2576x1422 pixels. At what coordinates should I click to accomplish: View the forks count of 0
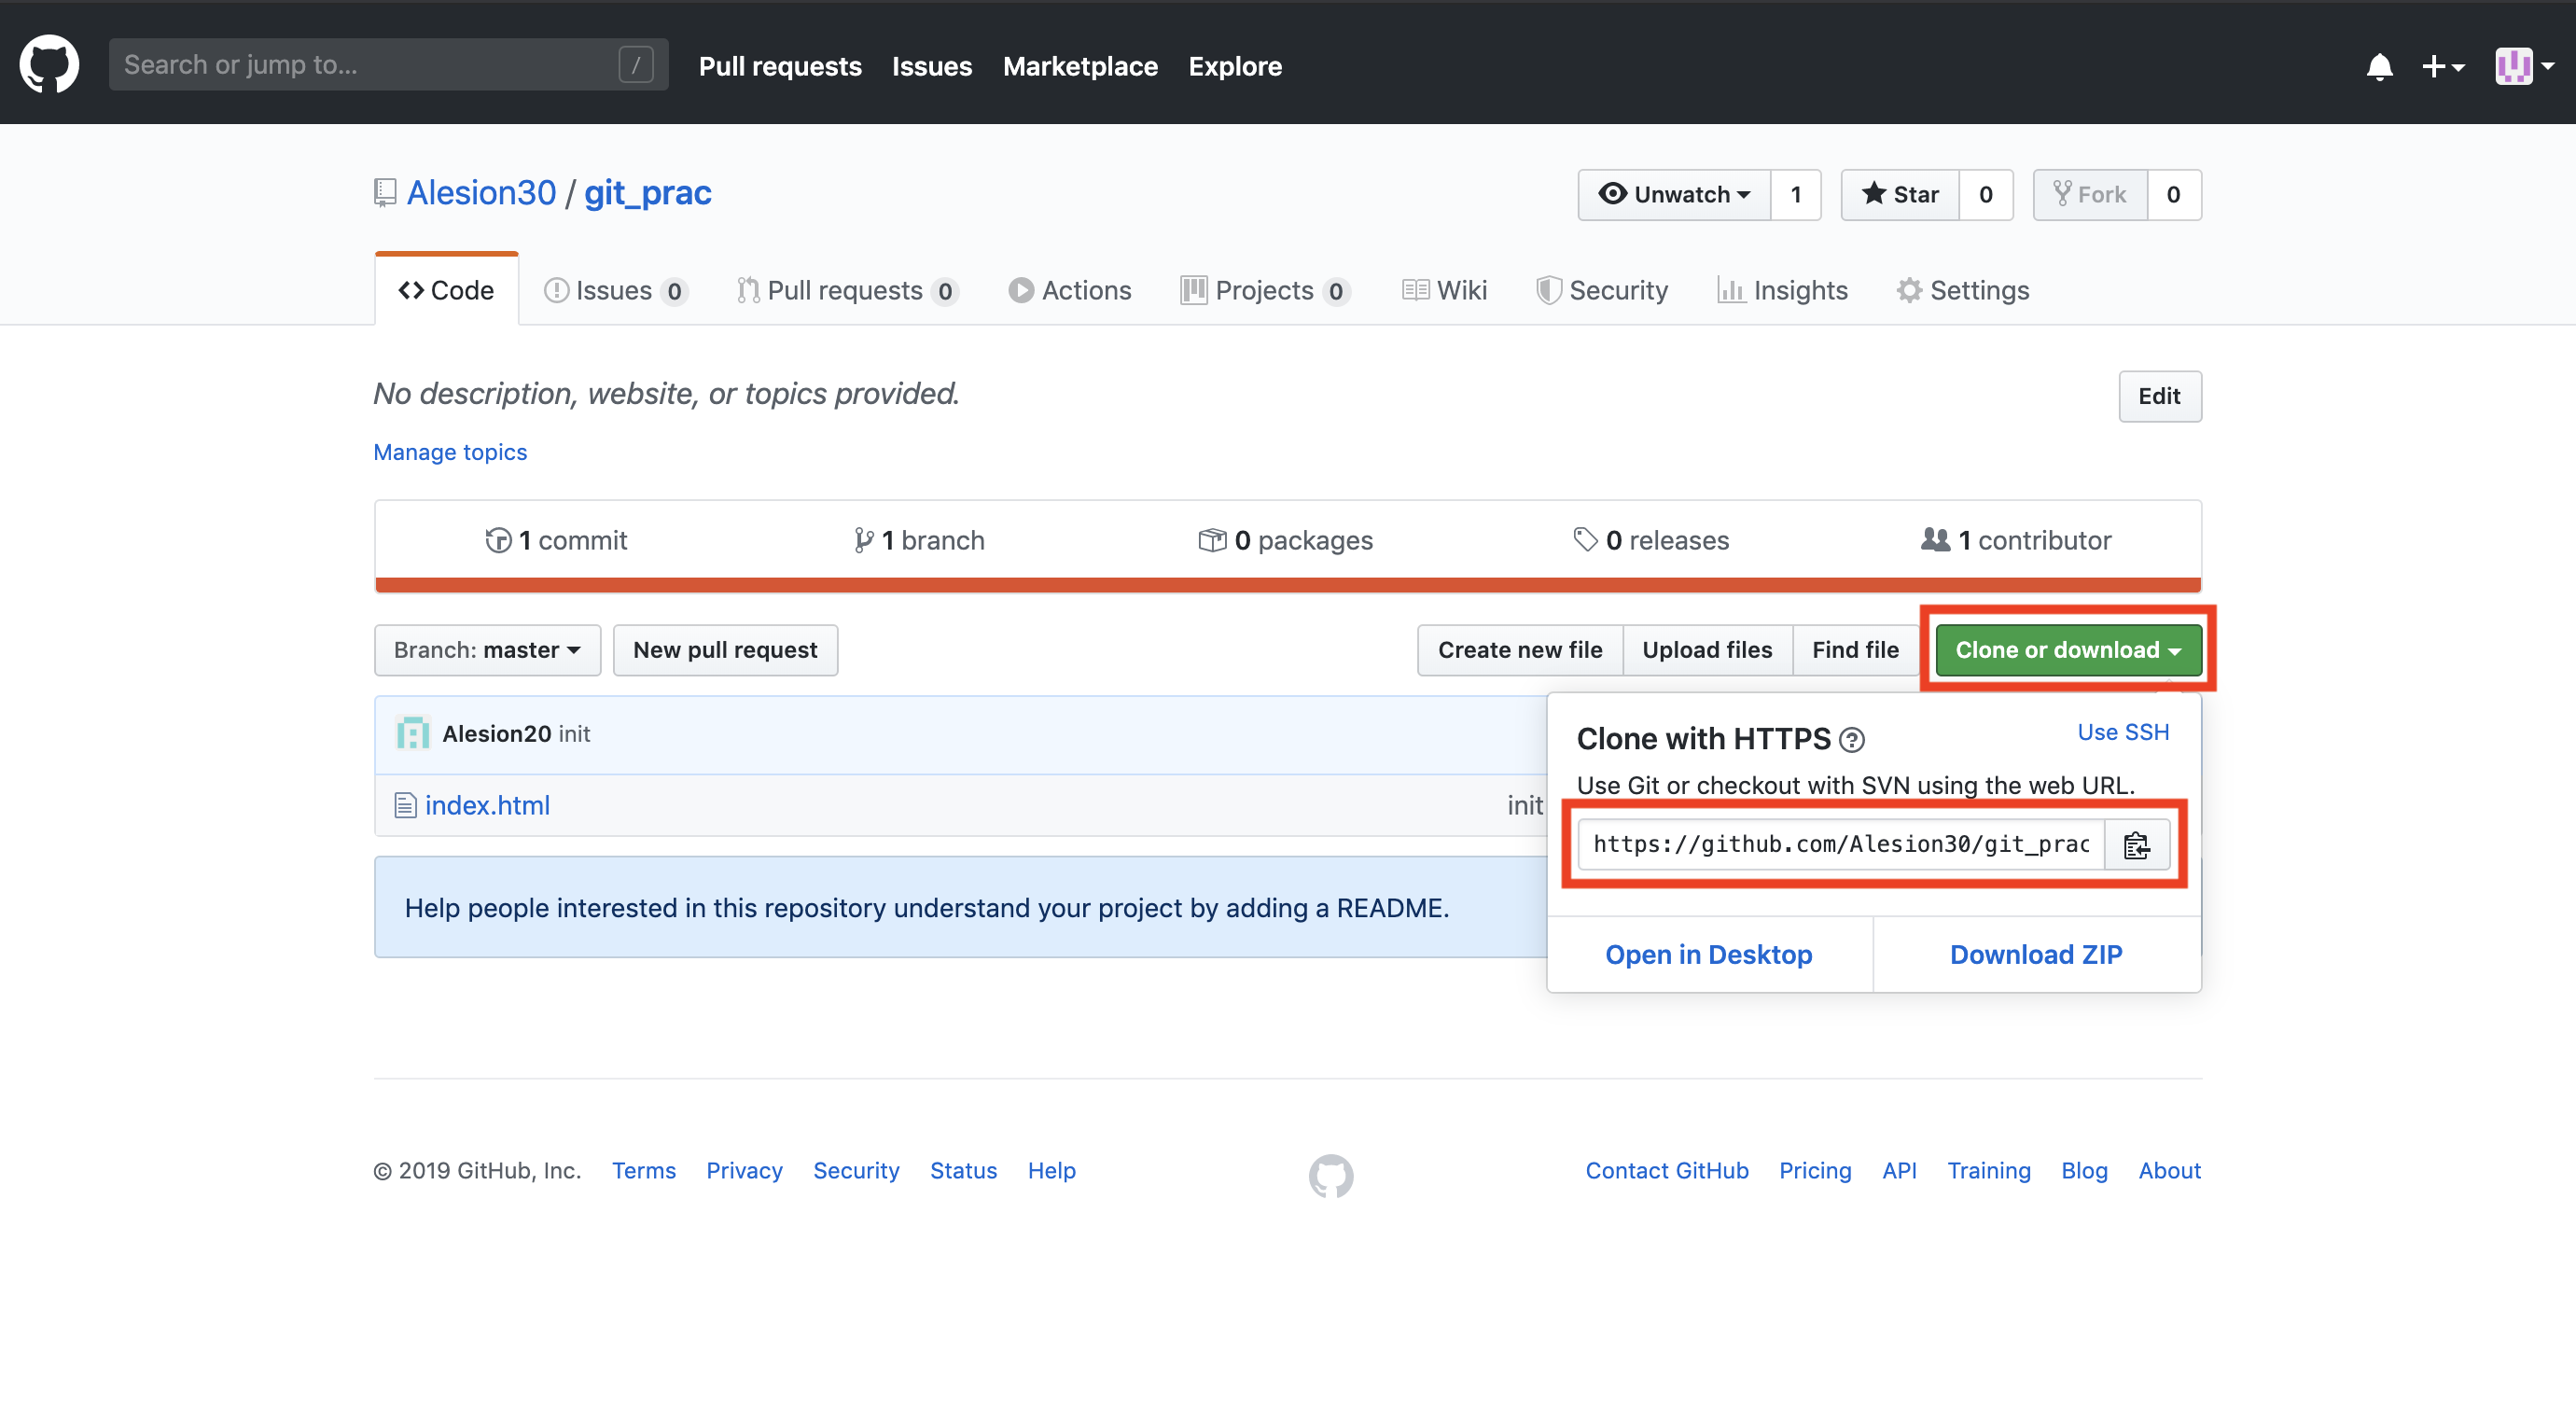pos(2173,194)
